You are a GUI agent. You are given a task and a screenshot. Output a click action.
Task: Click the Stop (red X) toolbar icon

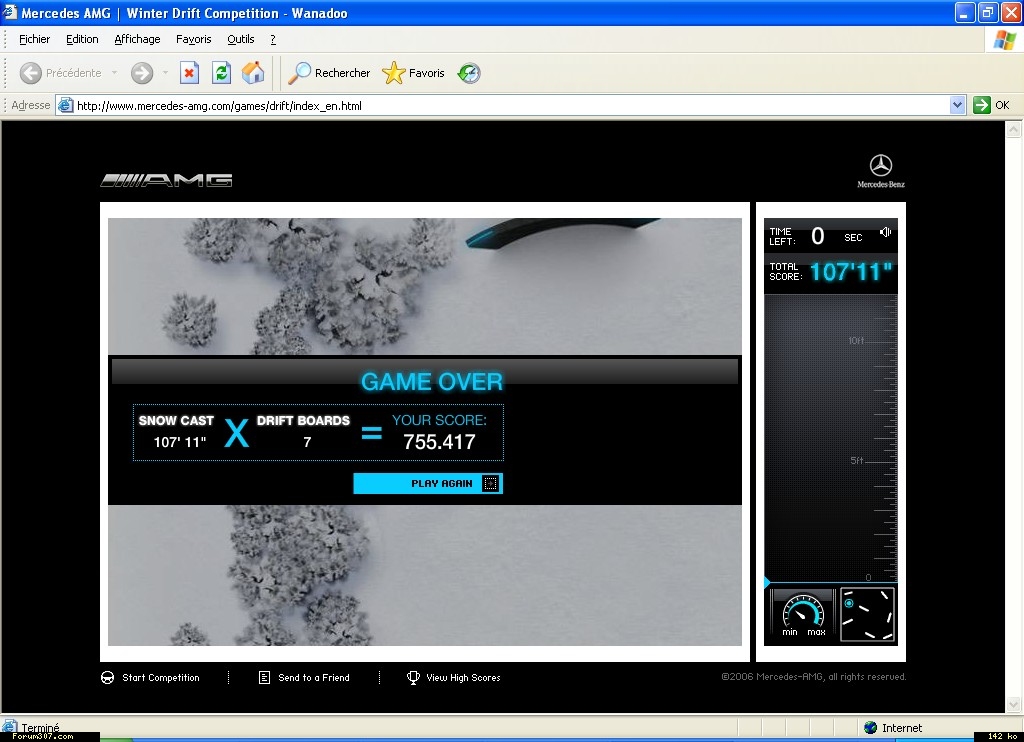(x=189, y=73)
